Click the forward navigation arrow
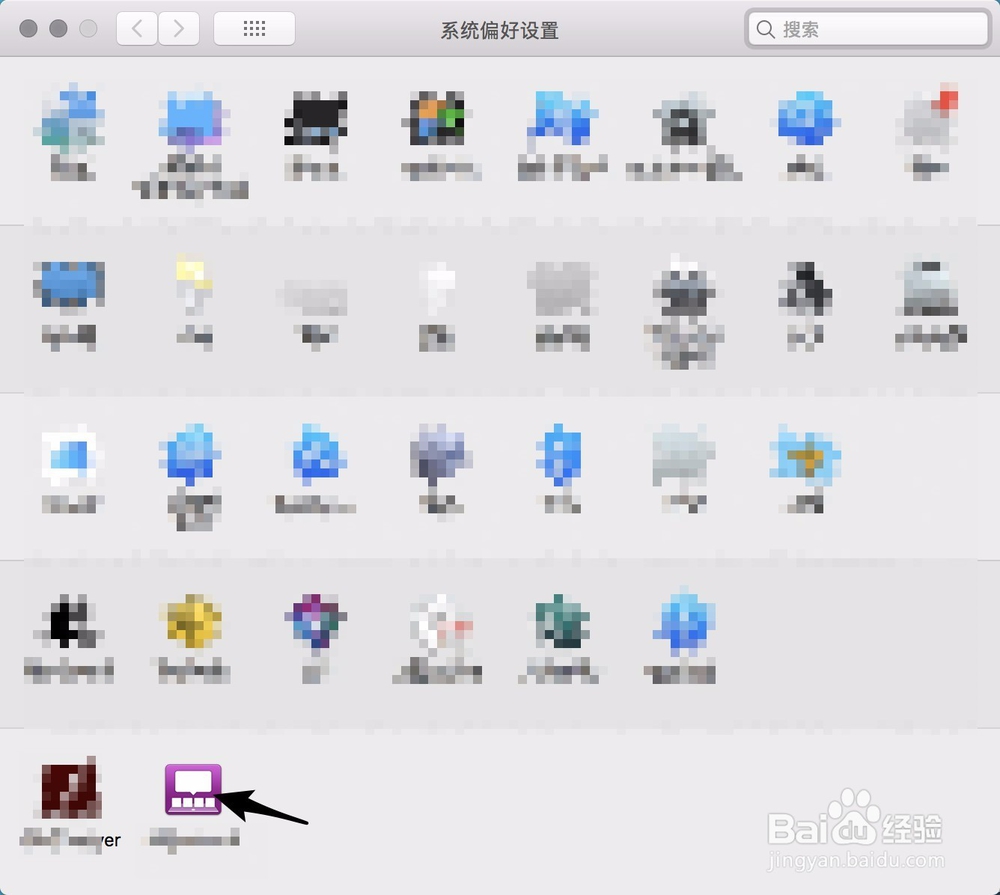 click(178, 28)
